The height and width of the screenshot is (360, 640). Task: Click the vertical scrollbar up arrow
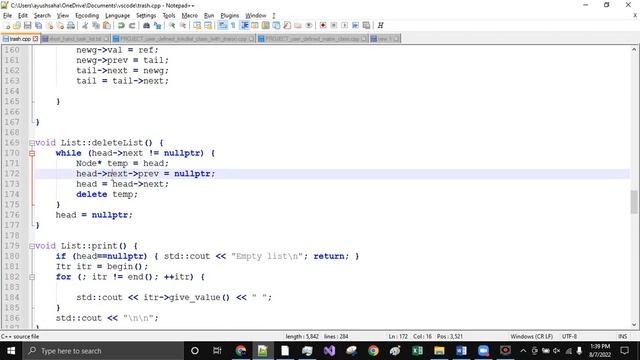pos(633,50)
